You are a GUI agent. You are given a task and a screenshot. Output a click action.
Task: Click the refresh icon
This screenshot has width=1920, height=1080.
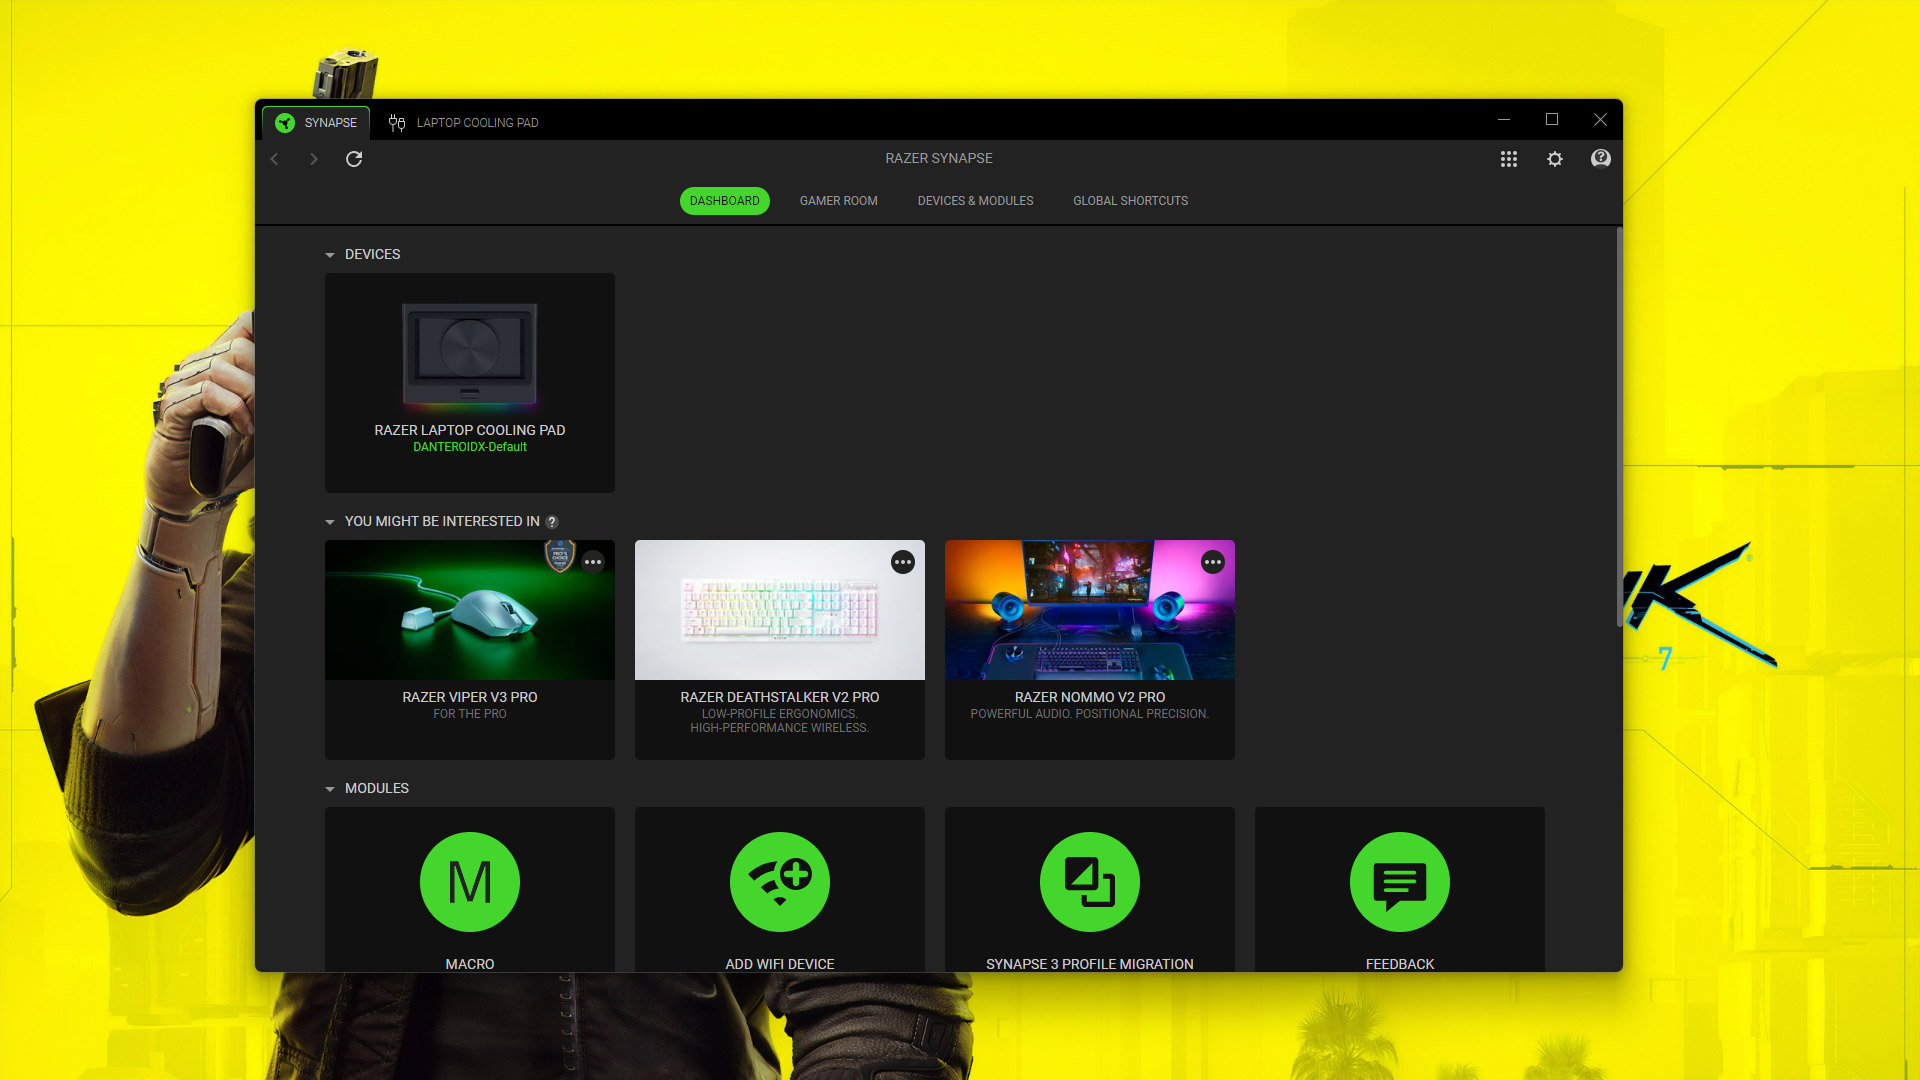pos(354,159)
